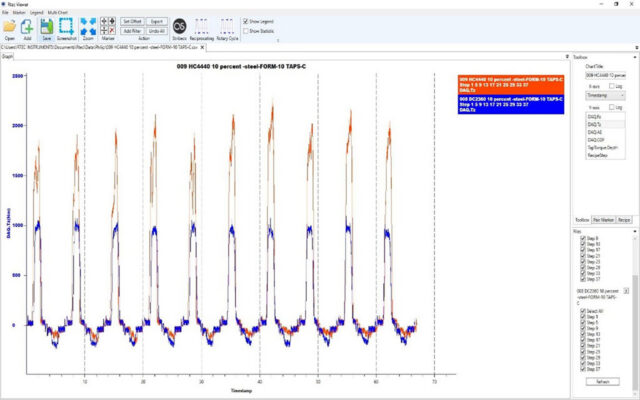This screenshot has width=640, height=400.
Task: Click the Toolbox panel collapse arrow
Action: click(x=635, y=57)
